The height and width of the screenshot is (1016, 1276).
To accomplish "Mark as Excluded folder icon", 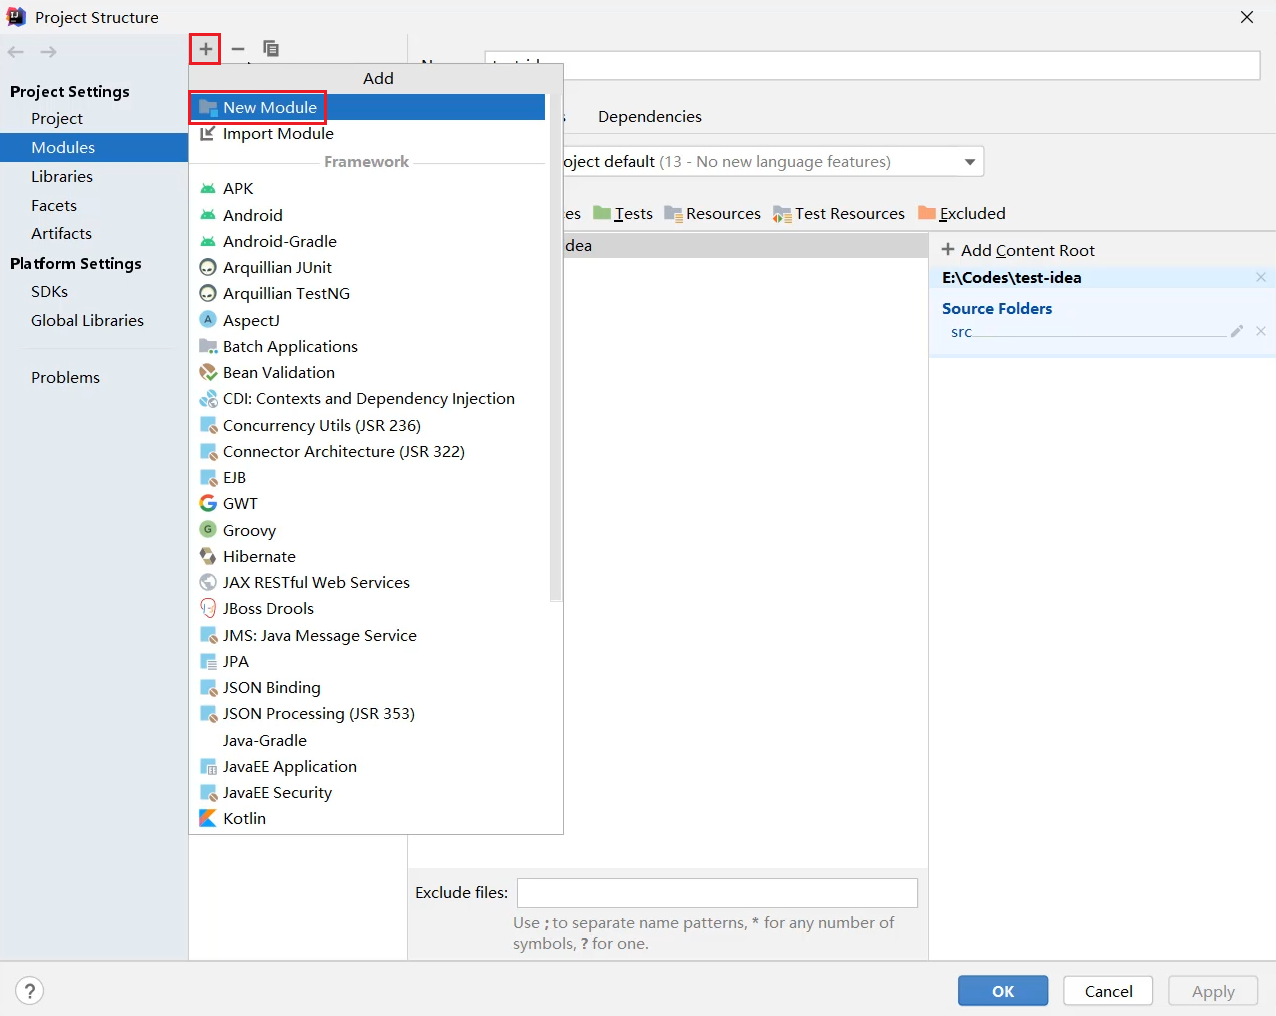I will click(x=927, y=213).
